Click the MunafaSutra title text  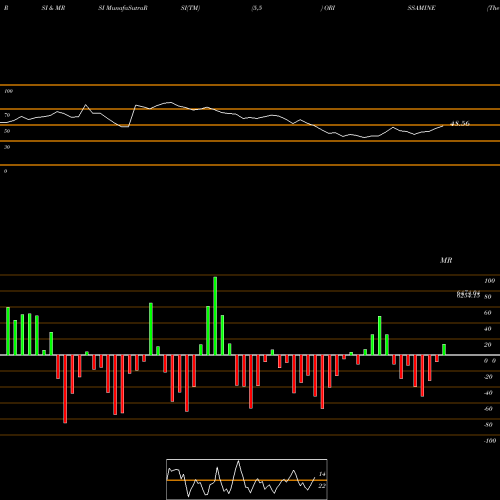point(123,8)
